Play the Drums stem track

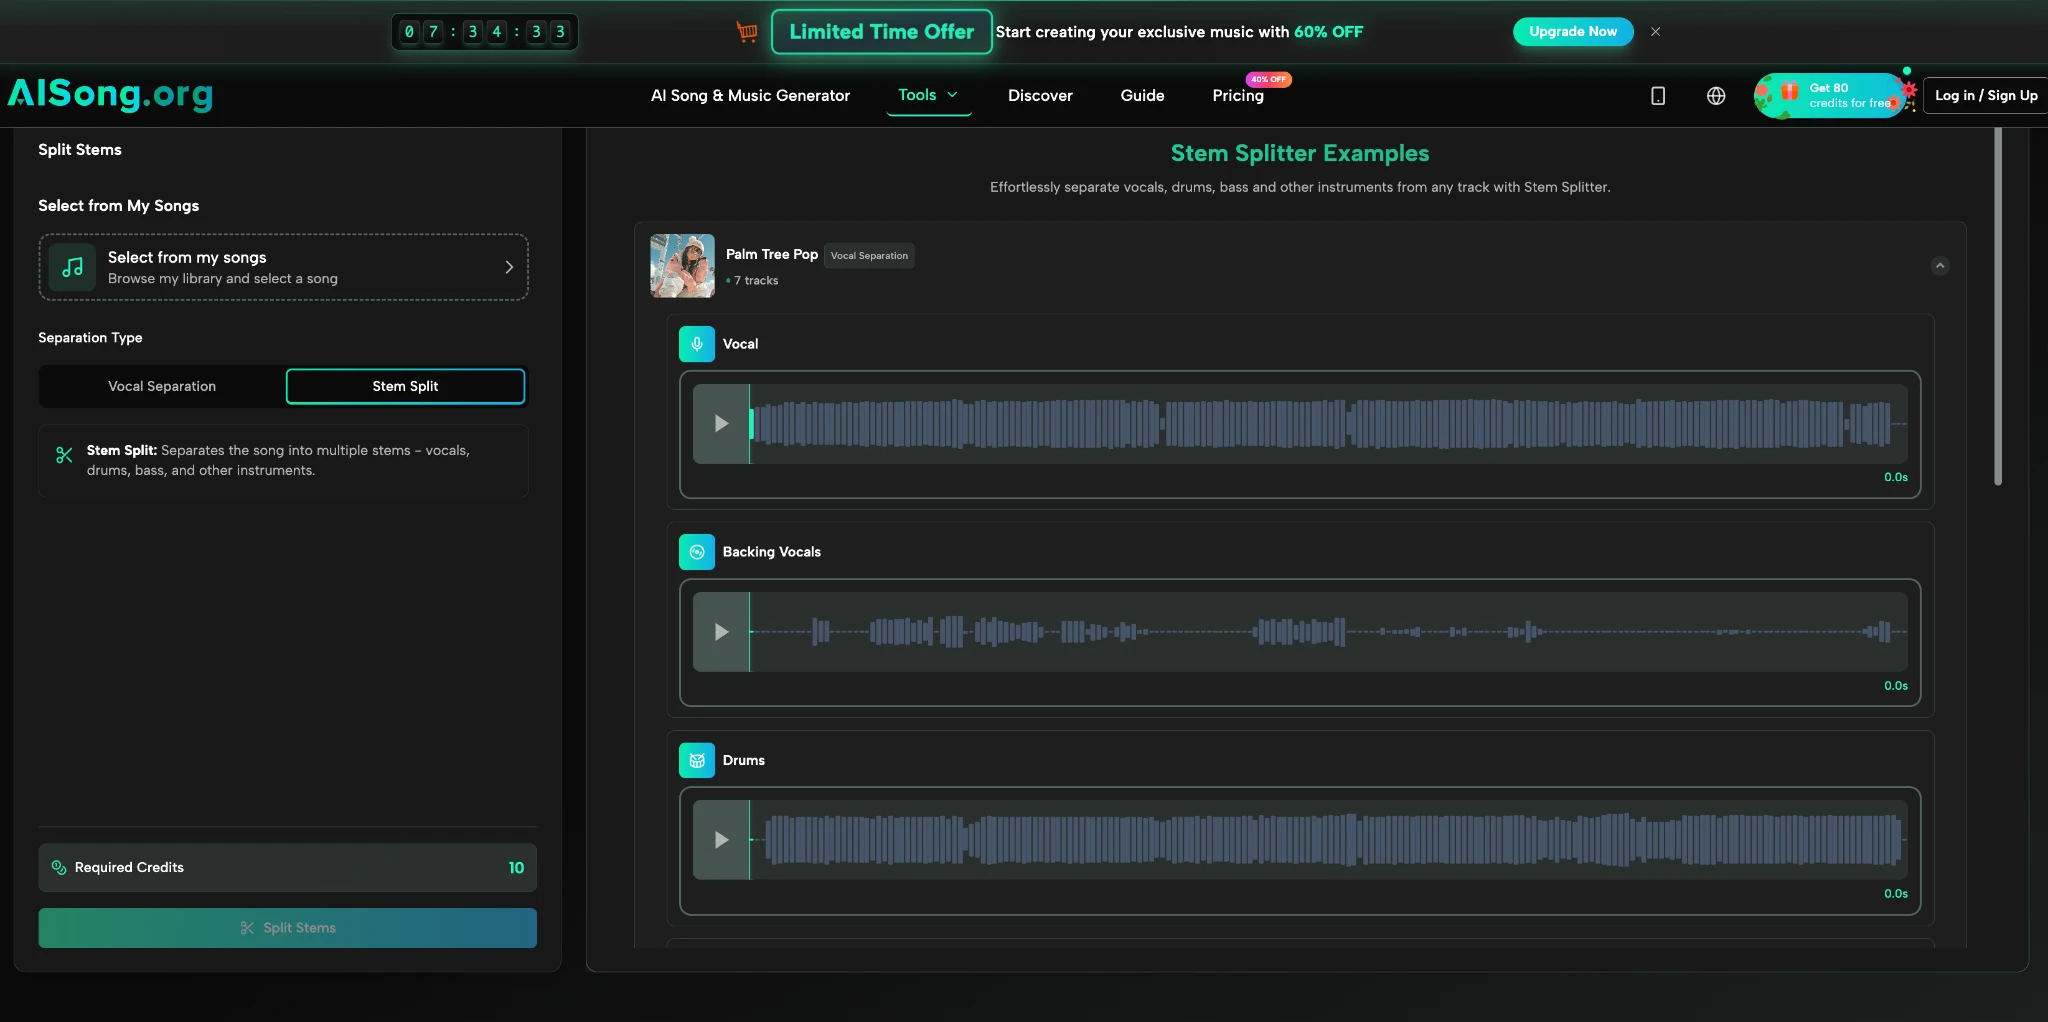(721, 840)
